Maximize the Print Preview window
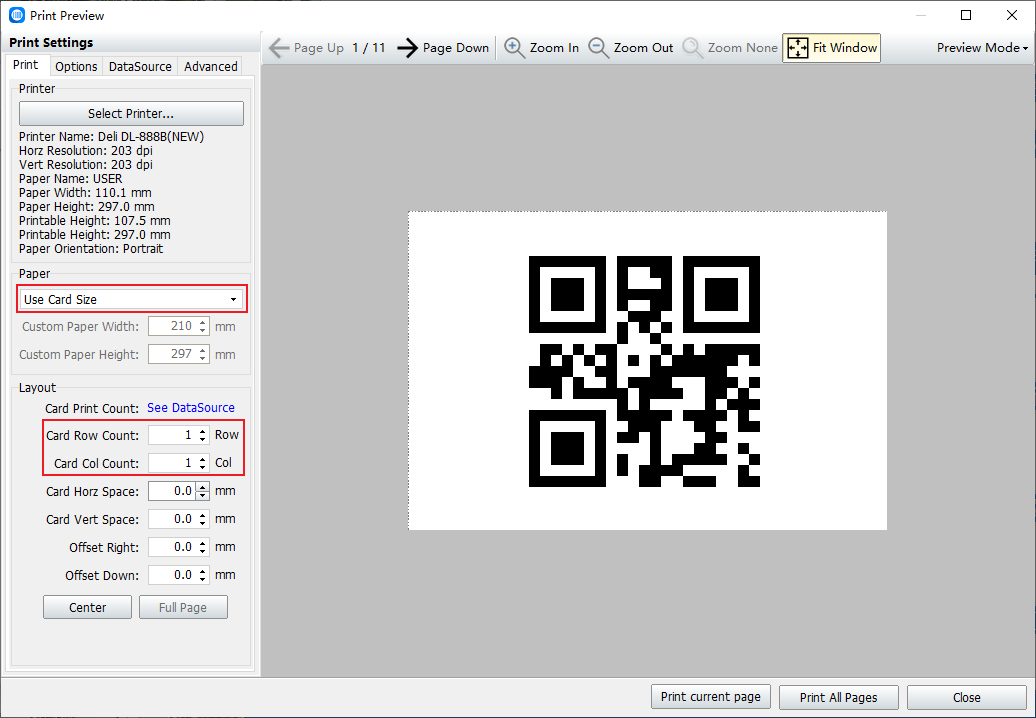Viewport: 1036px width, 718px height. (966, 15)
